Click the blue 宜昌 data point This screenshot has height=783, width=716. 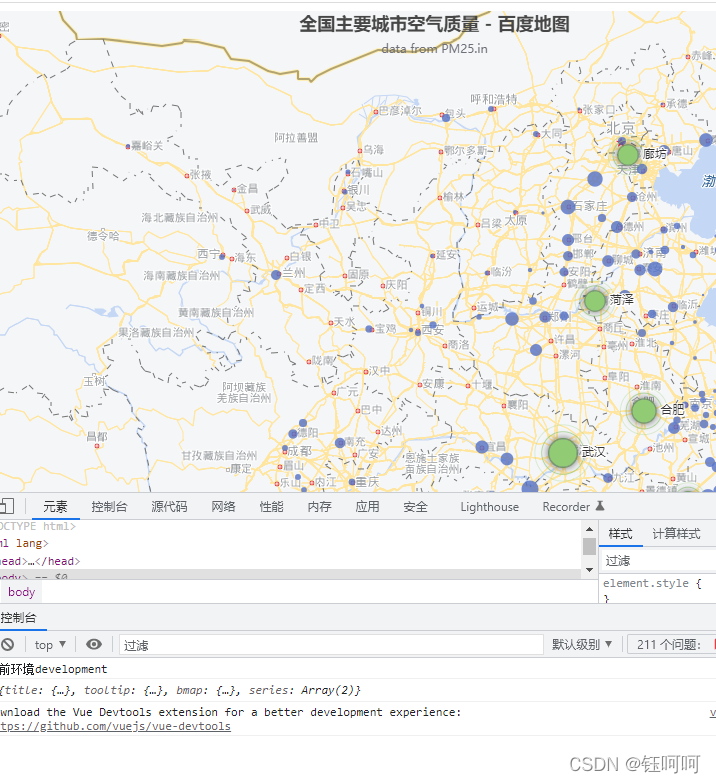pos(482,447)
